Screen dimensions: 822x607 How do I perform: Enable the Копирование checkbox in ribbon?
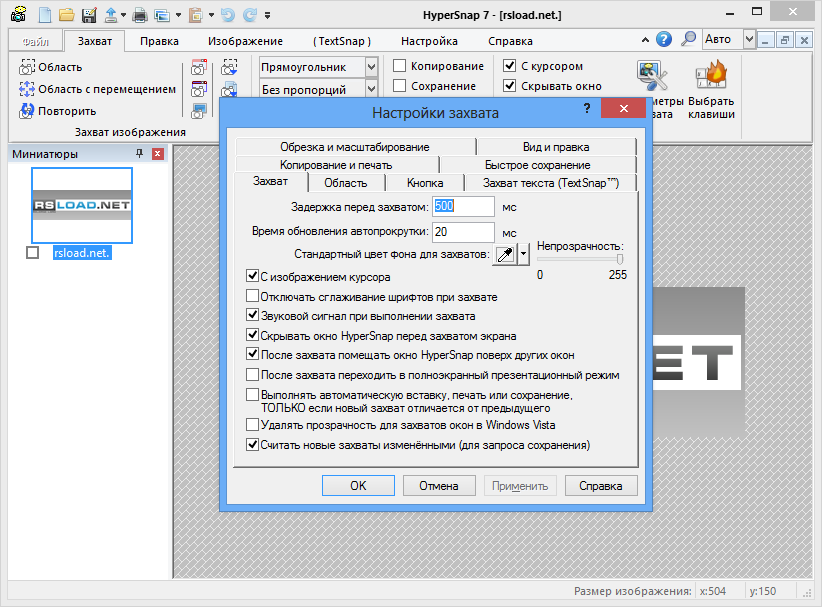(399, 66)
